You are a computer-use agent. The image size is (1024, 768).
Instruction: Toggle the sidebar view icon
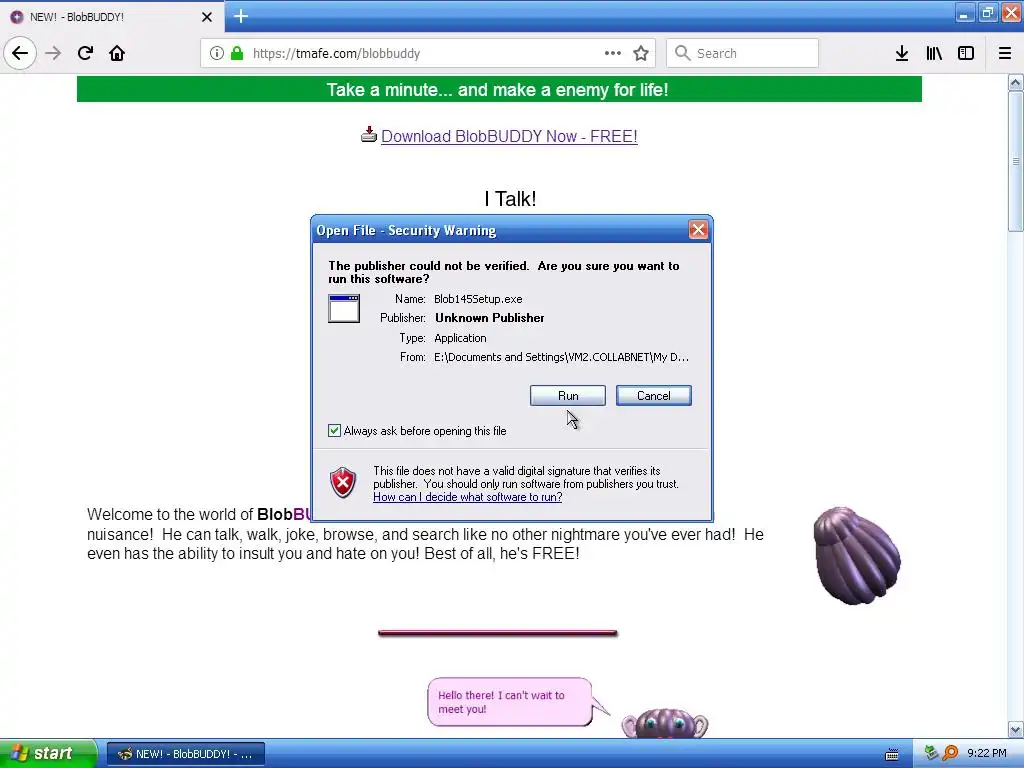tap(966, 53)
